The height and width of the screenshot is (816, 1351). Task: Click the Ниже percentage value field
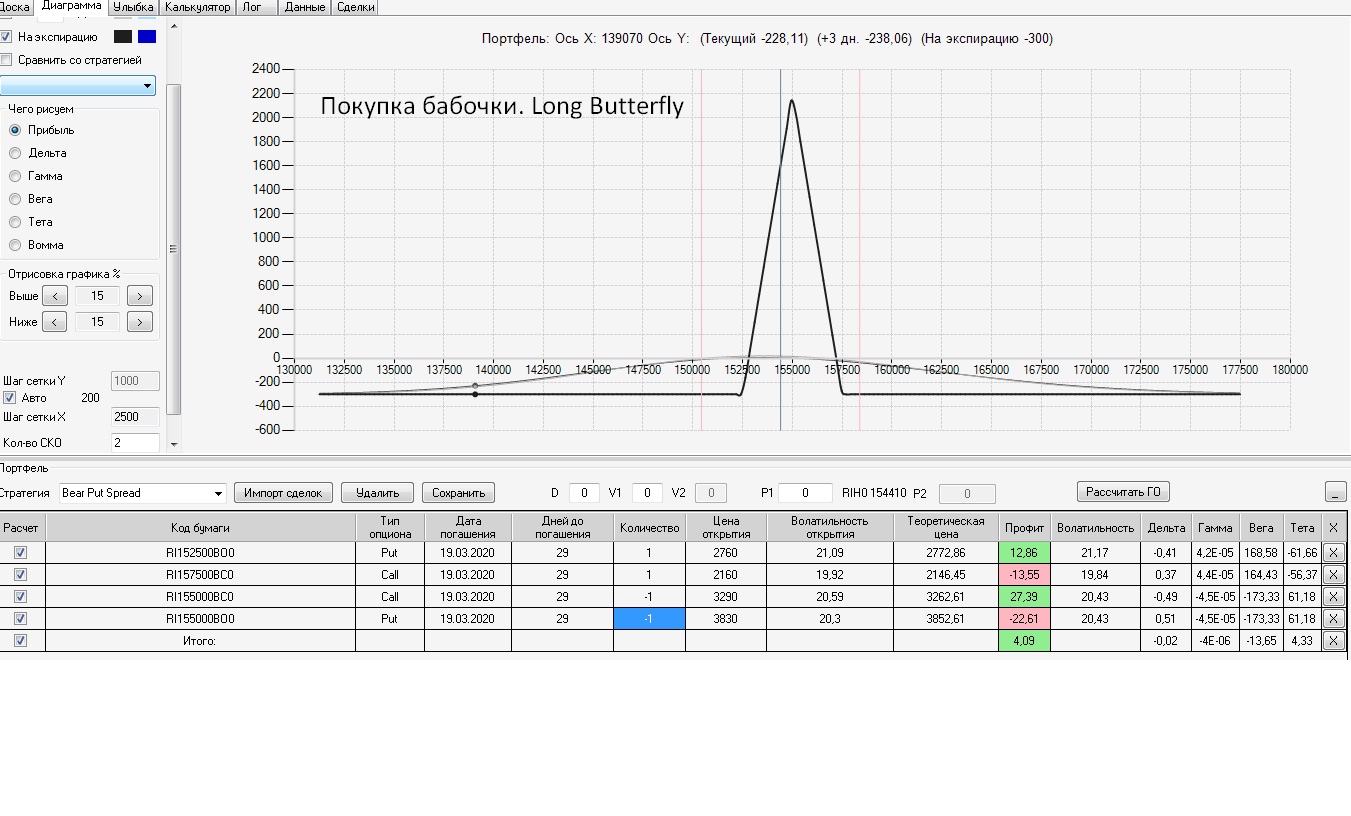tap(97, 322)
